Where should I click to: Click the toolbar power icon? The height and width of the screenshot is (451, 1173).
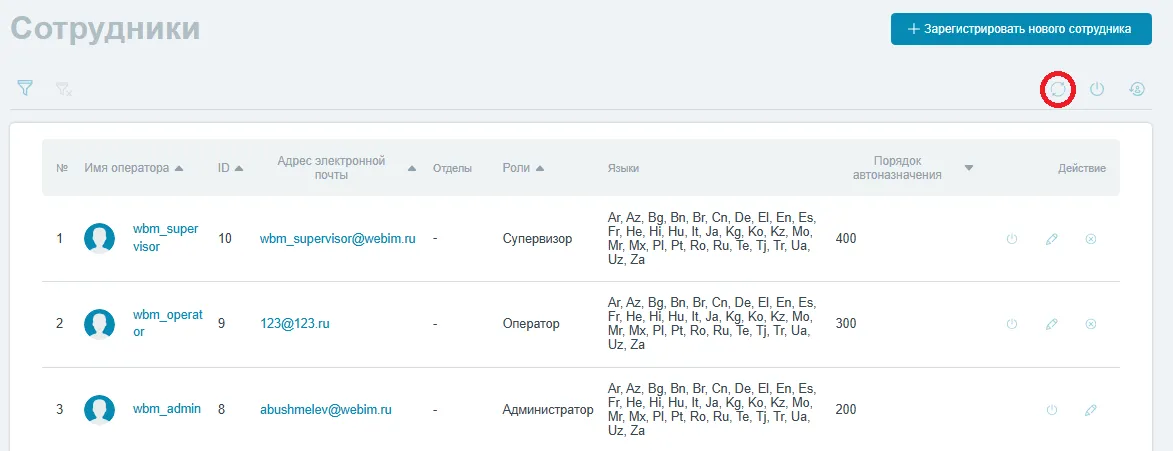(x=1097, y=89)
